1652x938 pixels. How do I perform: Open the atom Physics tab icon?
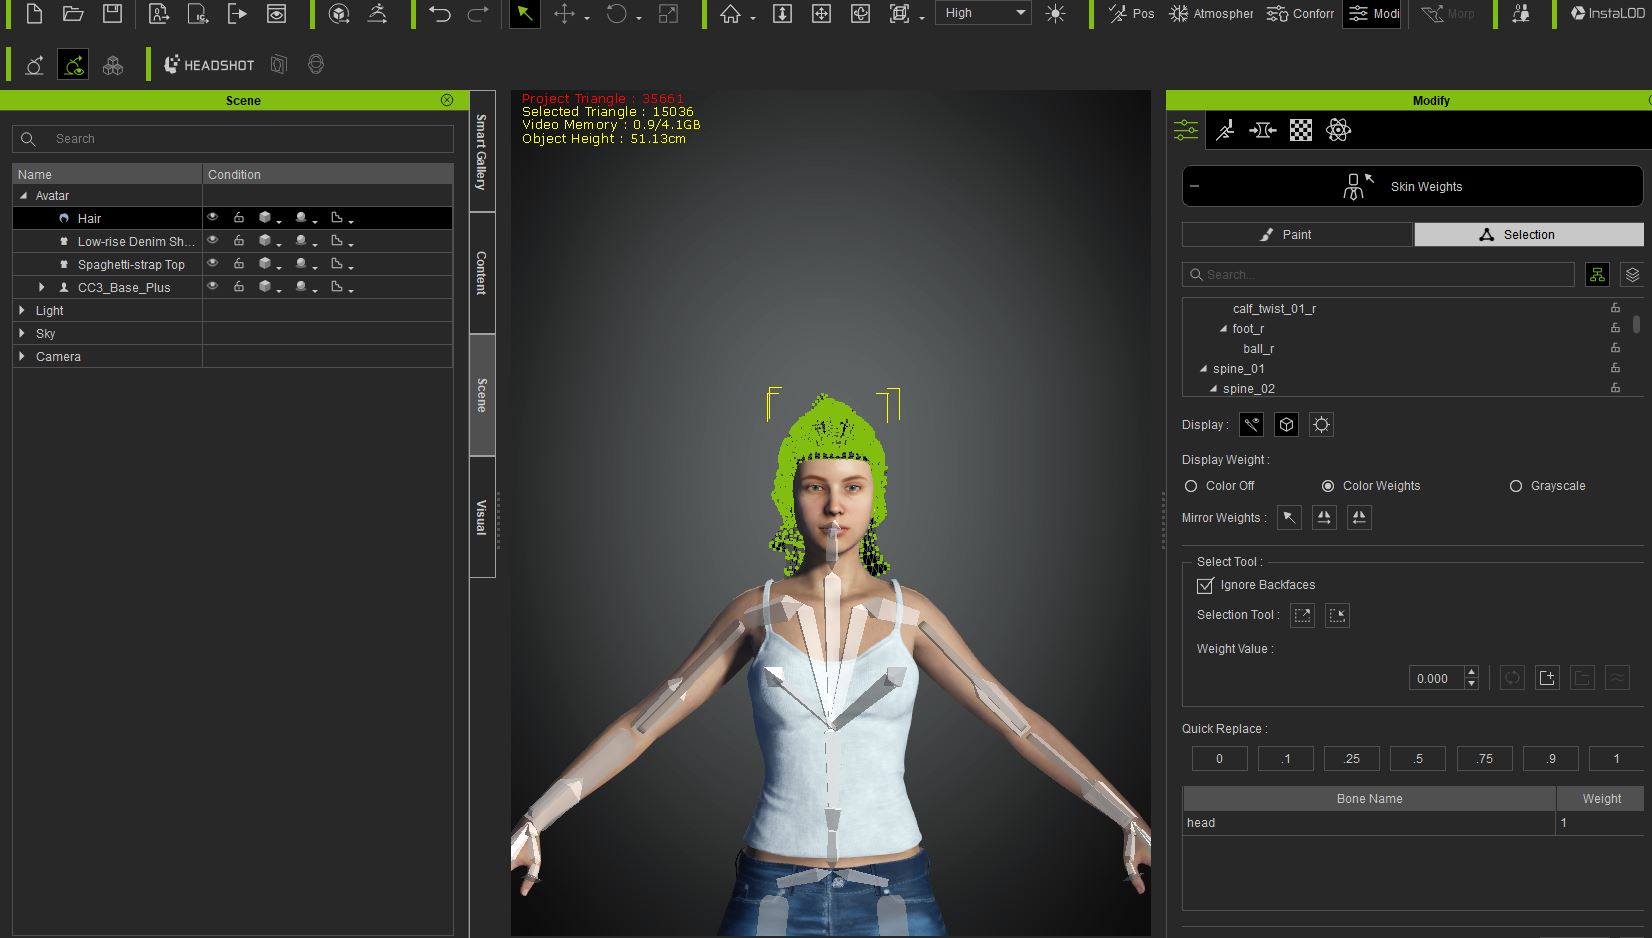(1338, 130)
